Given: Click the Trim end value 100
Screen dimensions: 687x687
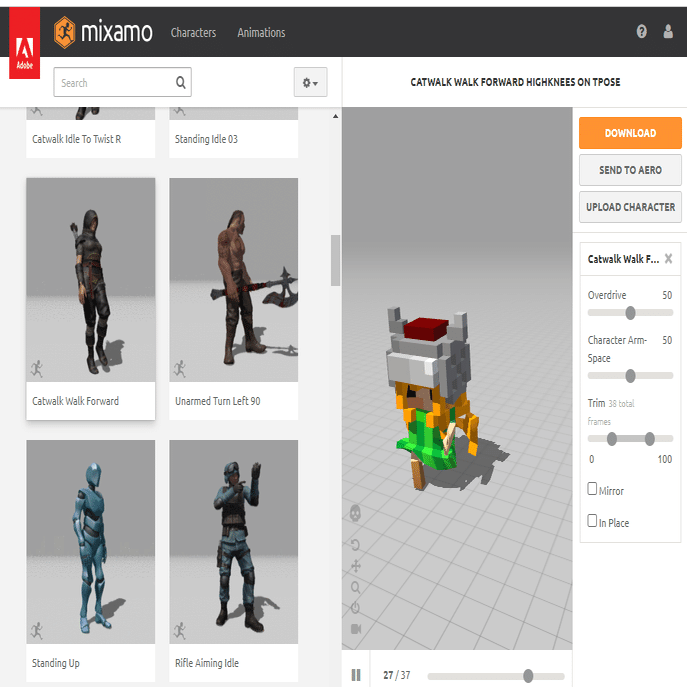Looking at the screenshot, I should click(664, 459).
